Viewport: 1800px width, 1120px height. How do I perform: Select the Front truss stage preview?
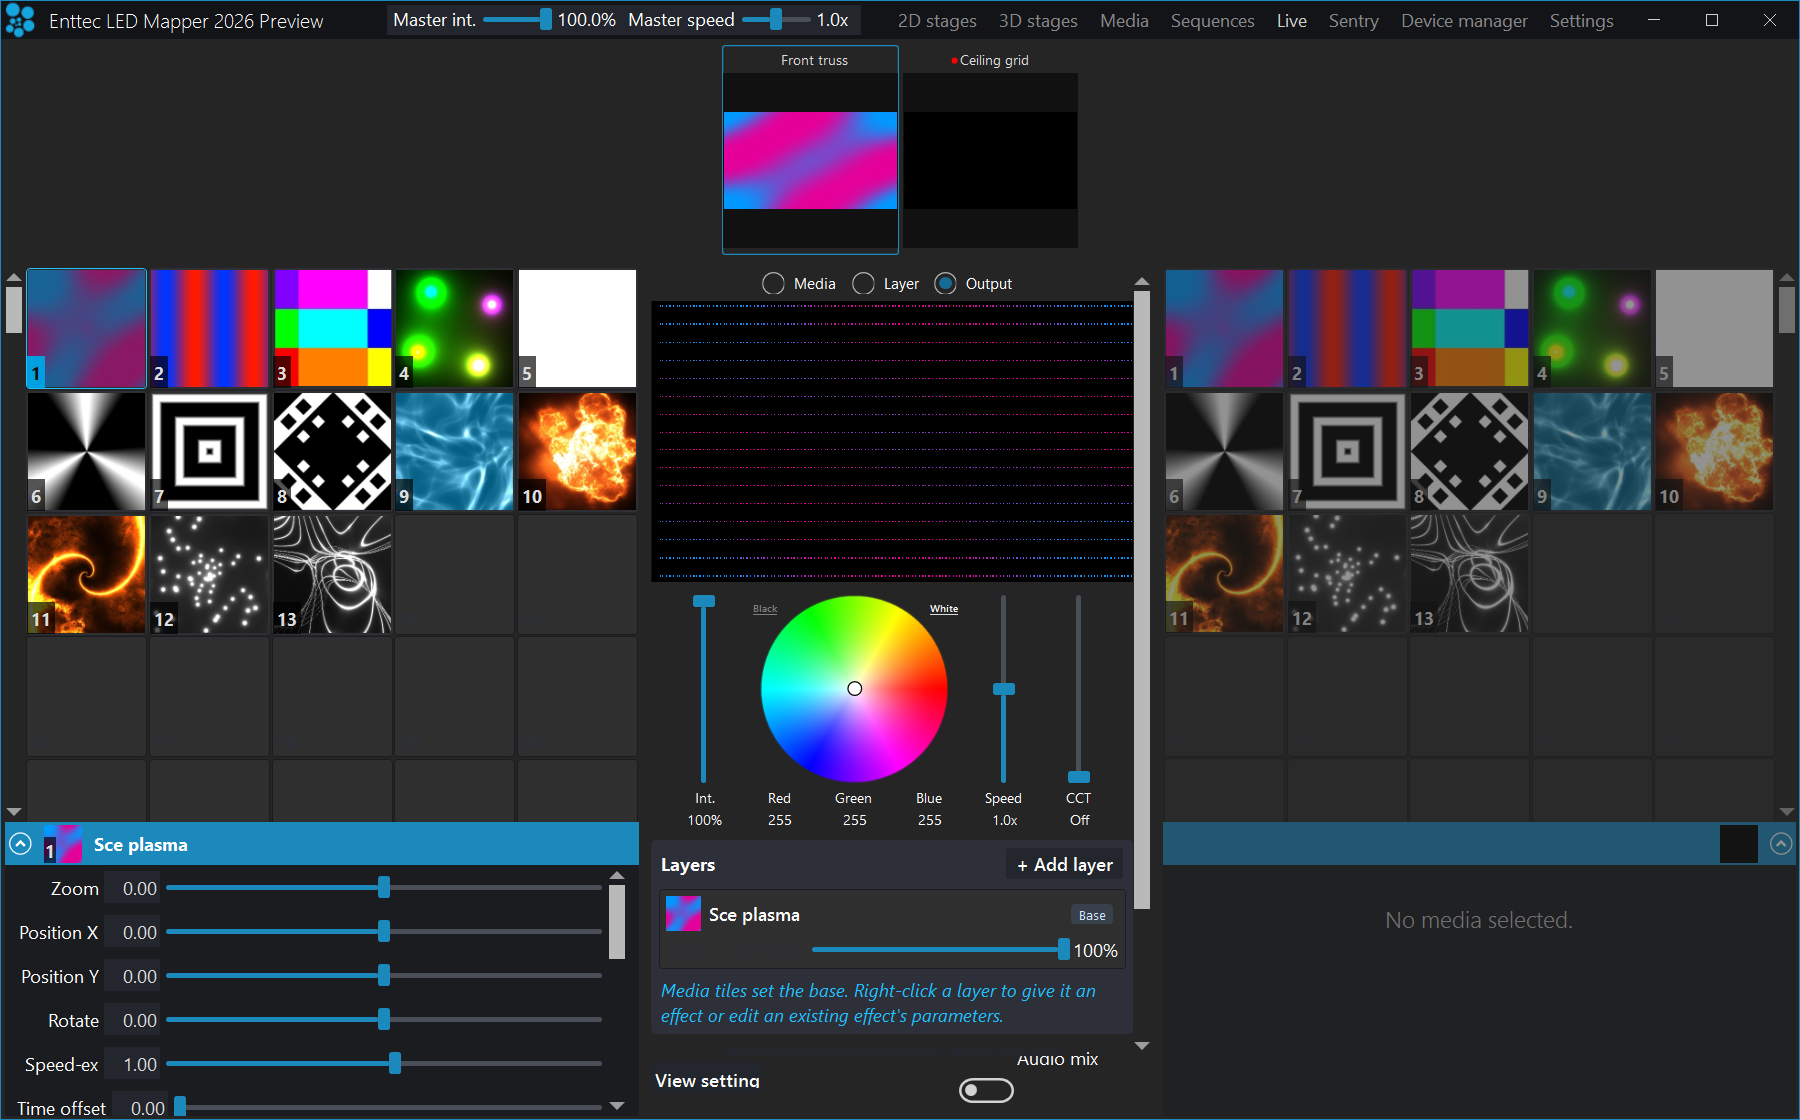810,150
